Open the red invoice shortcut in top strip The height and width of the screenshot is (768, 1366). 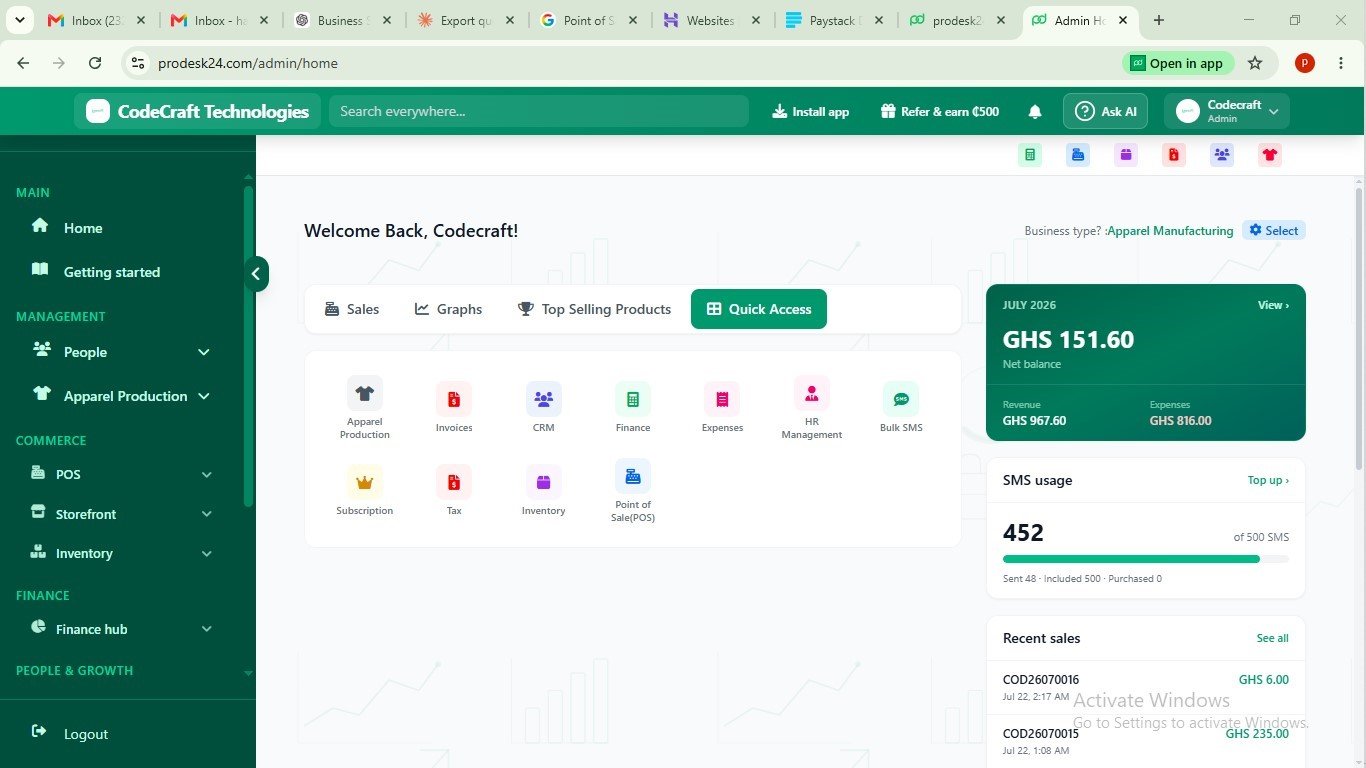[1174, 155]
